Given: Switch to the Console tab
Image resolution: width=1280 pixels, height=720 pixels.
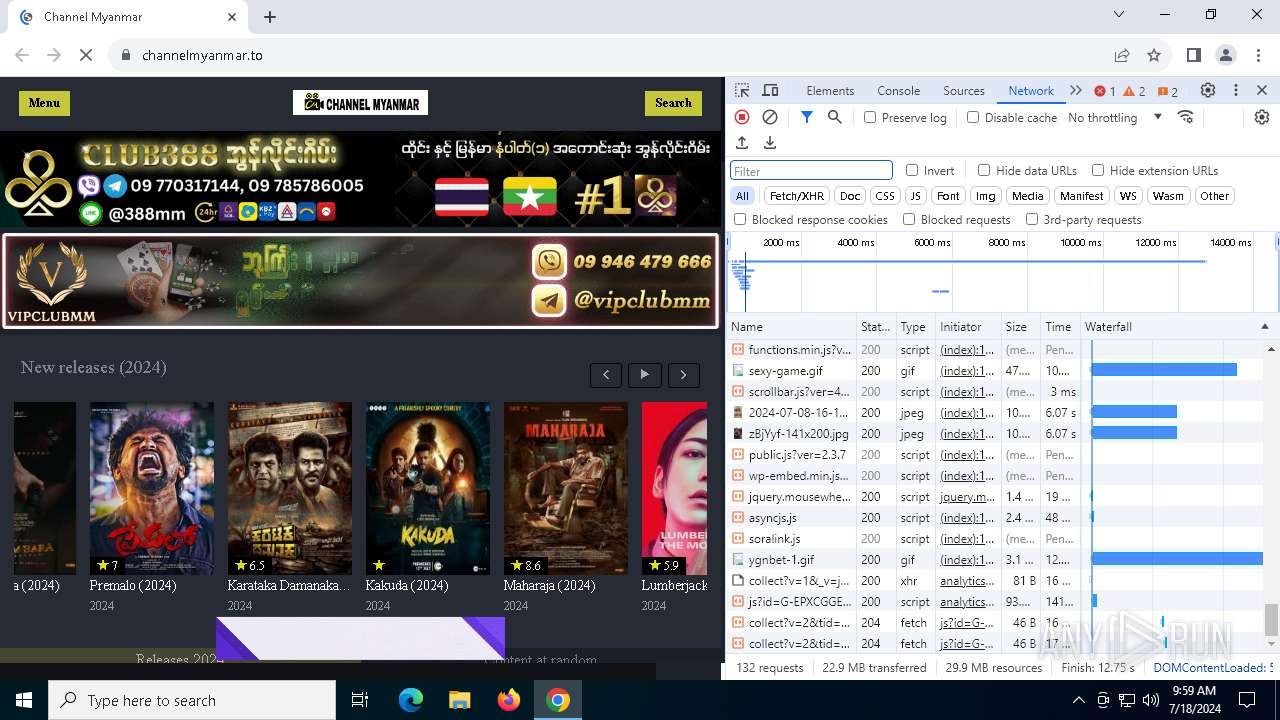Looking at the screenshot, I should (898, 90).
